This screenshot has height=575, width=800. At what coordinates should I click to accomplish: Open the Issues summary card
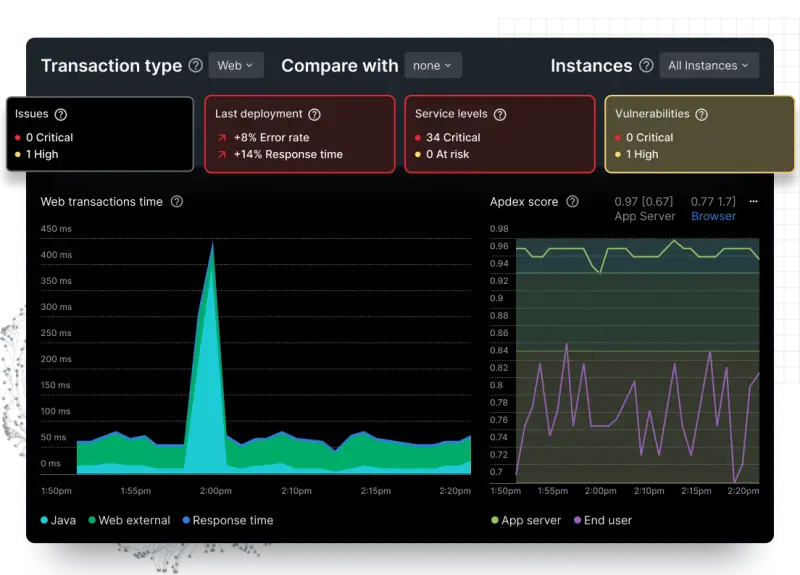pos(100,134)
